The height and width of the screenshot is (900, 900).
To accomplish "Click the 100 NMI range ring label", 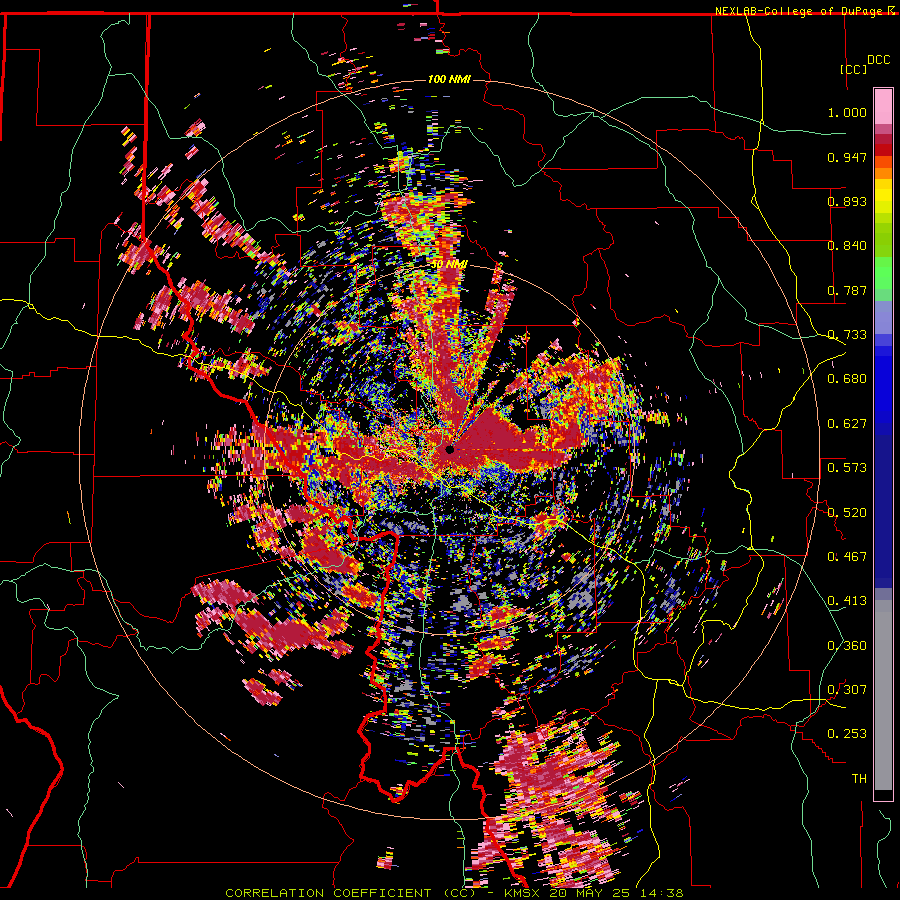I will [449, 79].
